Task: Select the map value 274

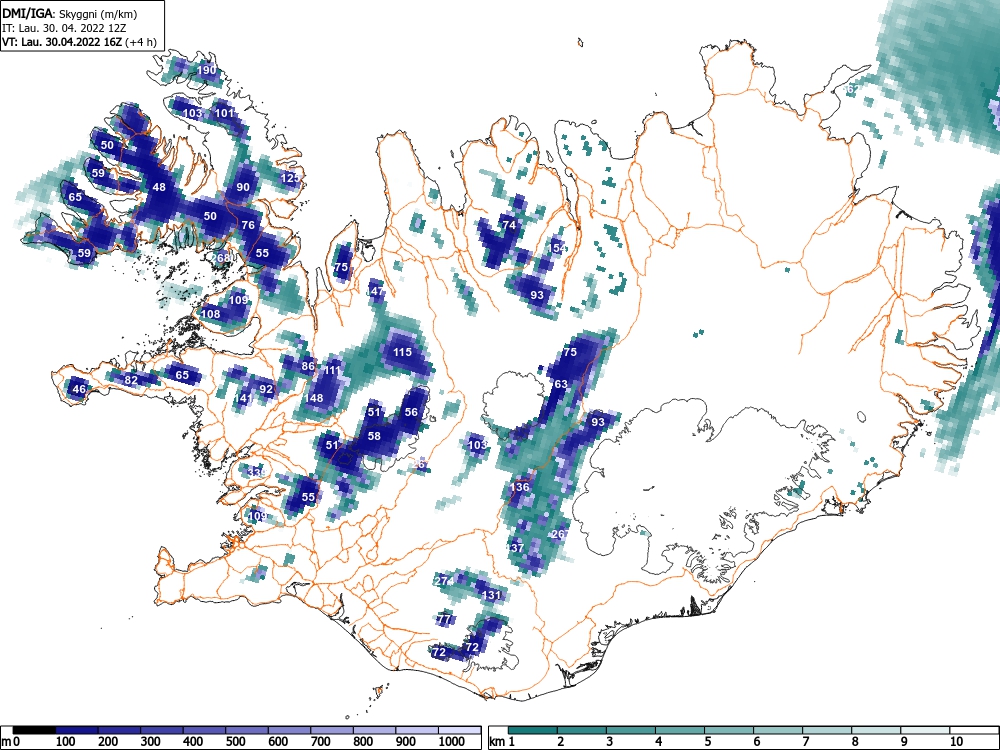Action: pos(445,581)
